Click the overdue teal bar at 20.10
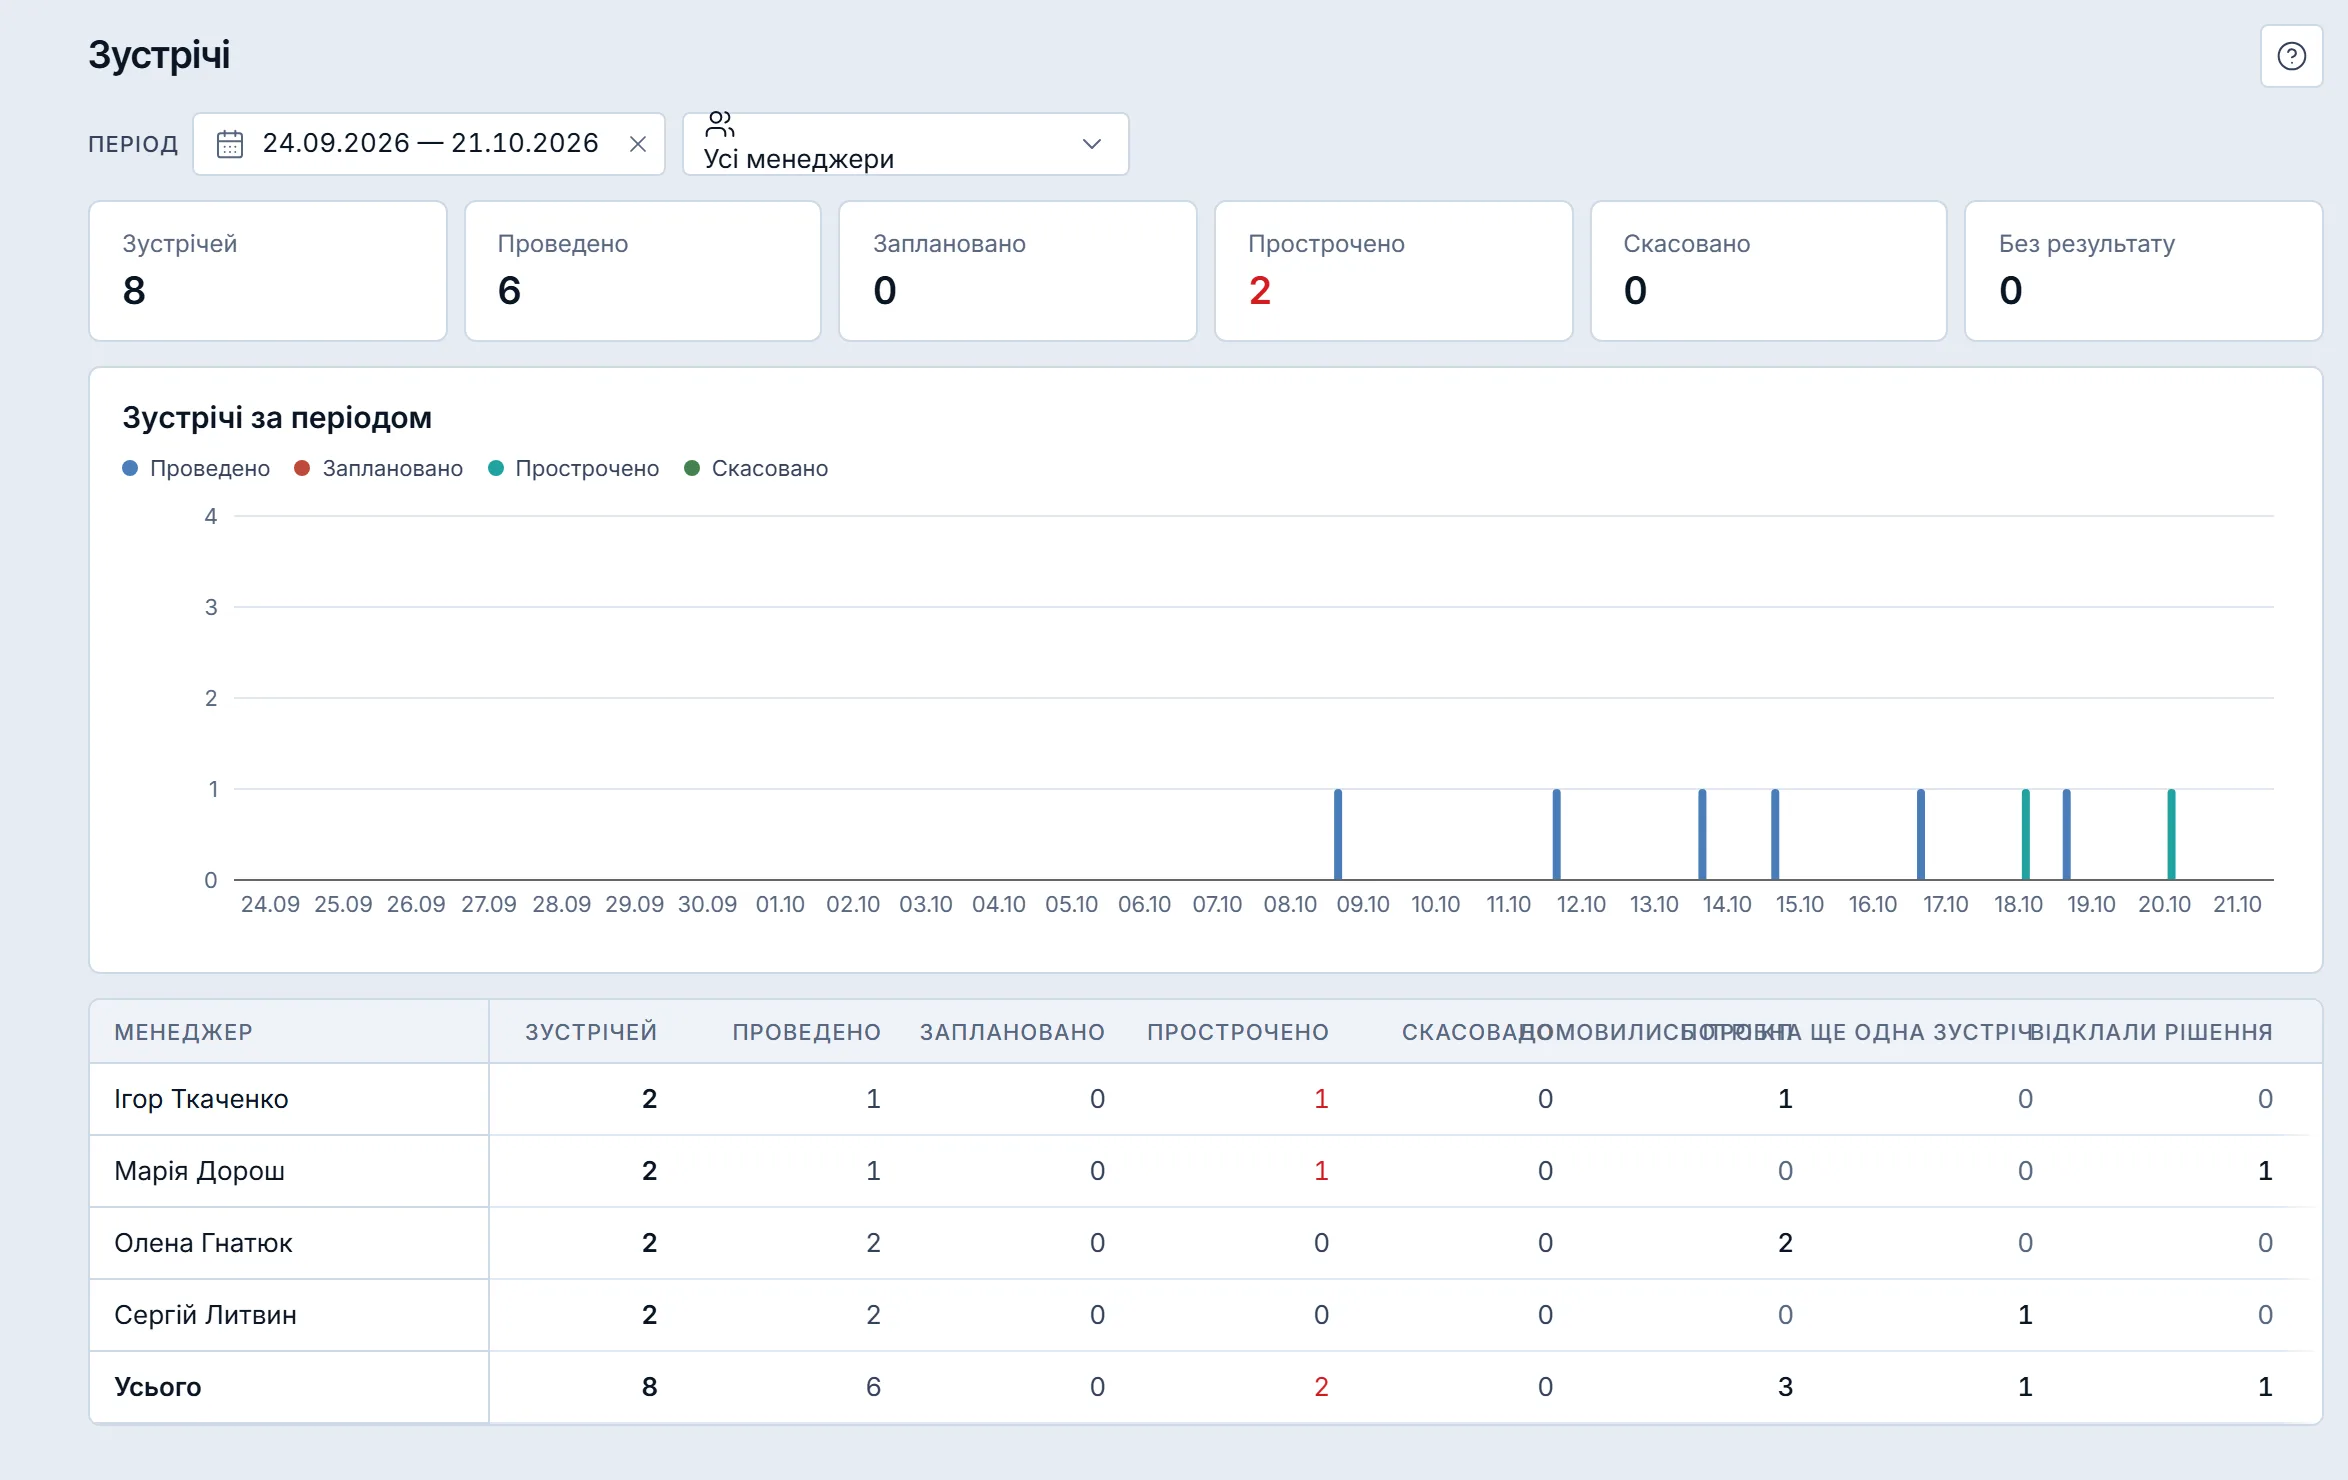 [x=2171, y=834]
